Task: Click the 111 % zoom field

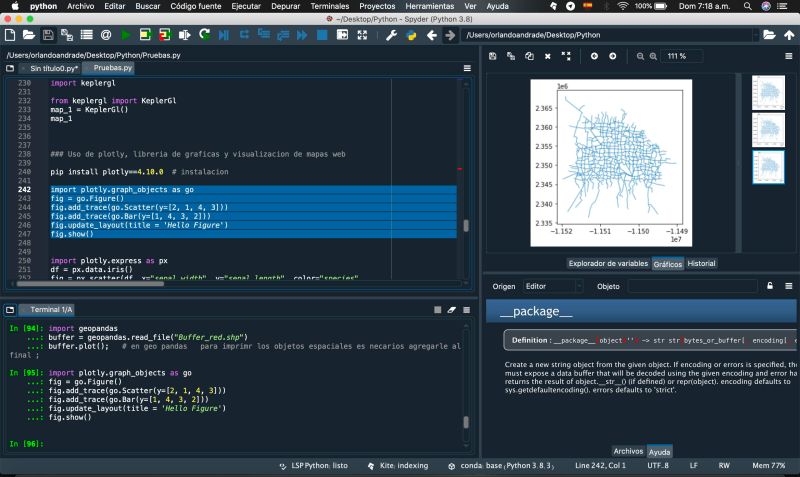Action: click(682, 56)
